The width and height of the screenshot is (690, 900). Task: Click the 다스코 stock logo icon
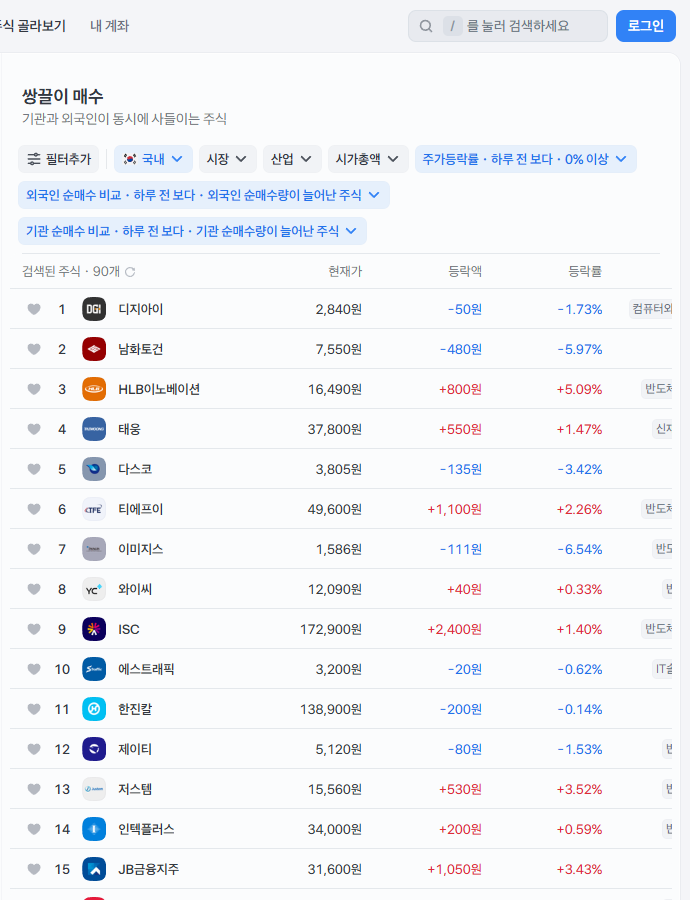pyautogui.click(x=94, y=469)
